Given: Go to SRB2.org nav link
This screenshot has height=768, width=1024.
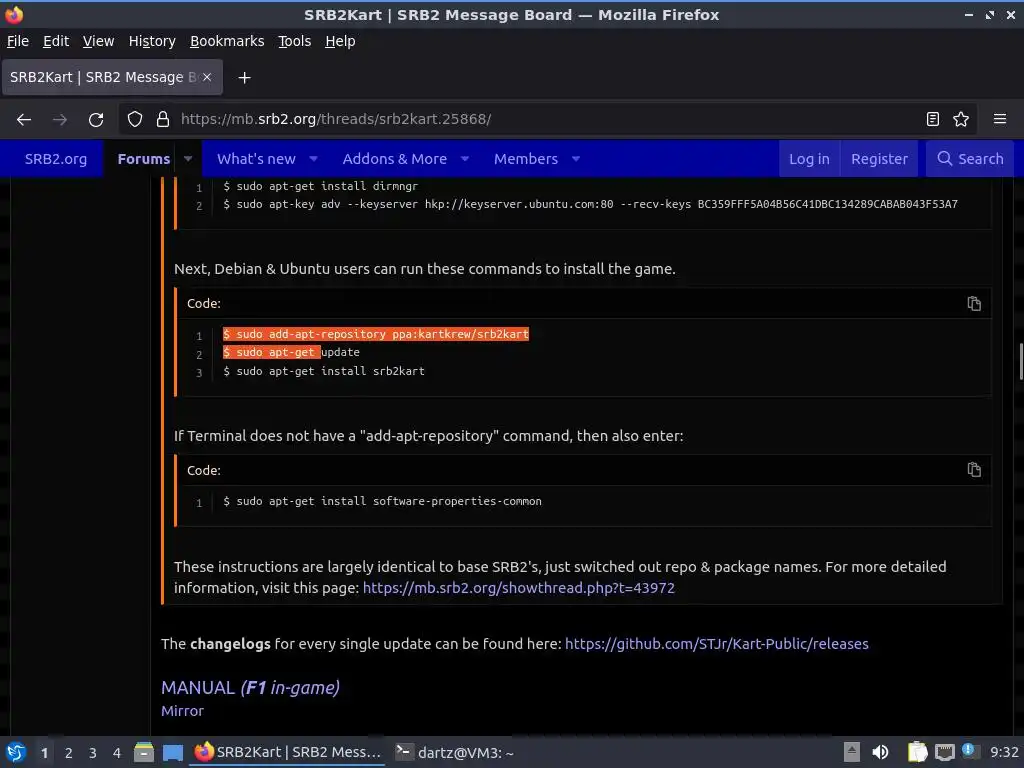Looking at the screenshot, I should click(56, 159).
